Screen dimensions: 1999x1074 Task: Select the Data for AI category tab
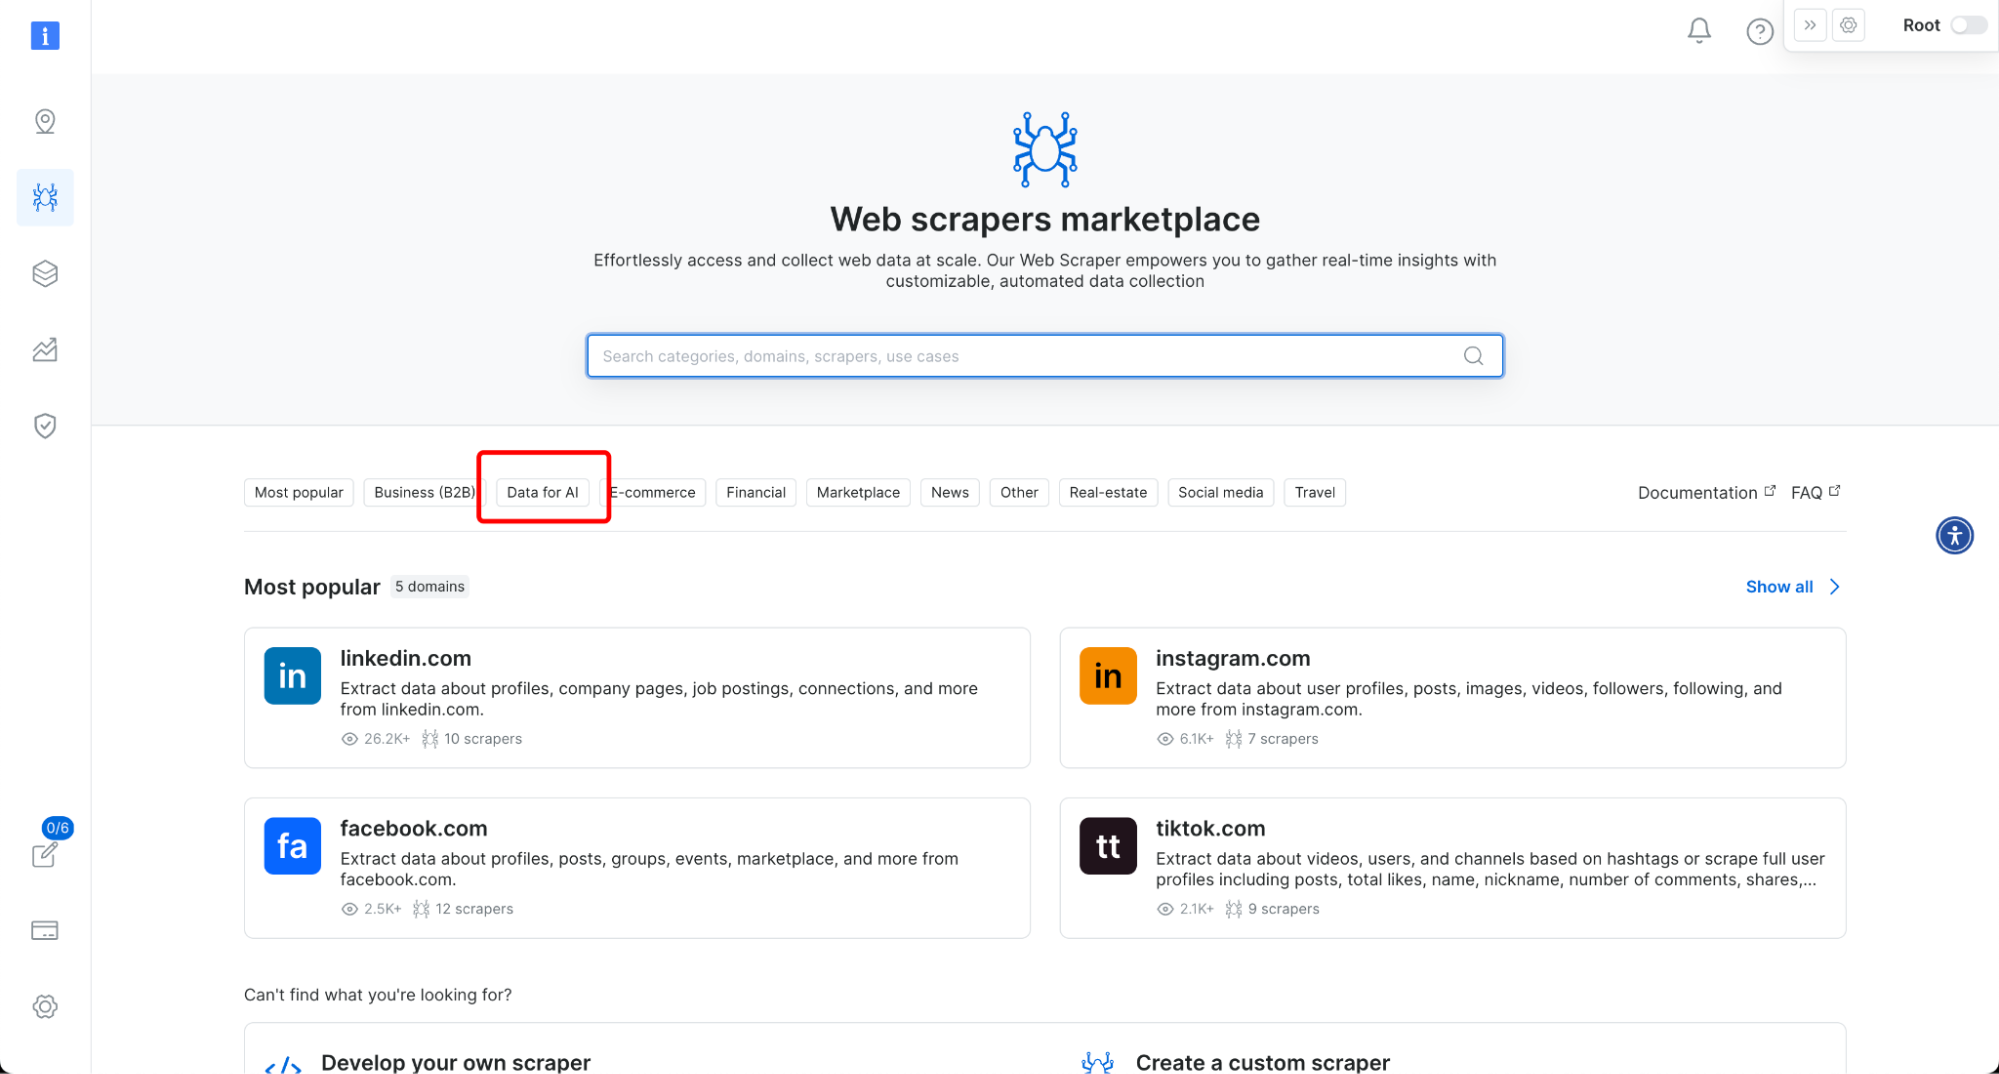pos(542,492)
